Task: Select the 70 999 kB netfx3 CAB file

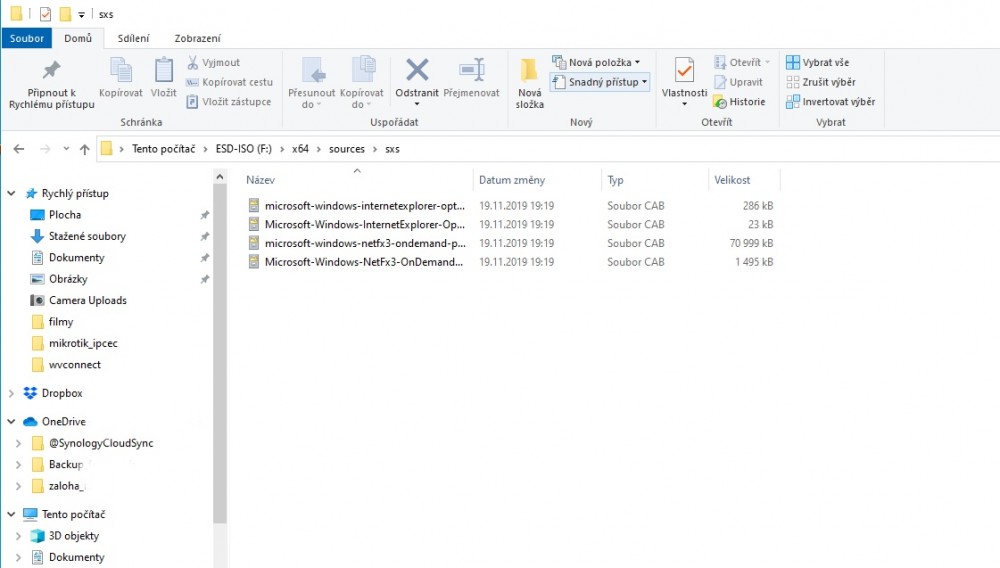Action: pos(364,243)
